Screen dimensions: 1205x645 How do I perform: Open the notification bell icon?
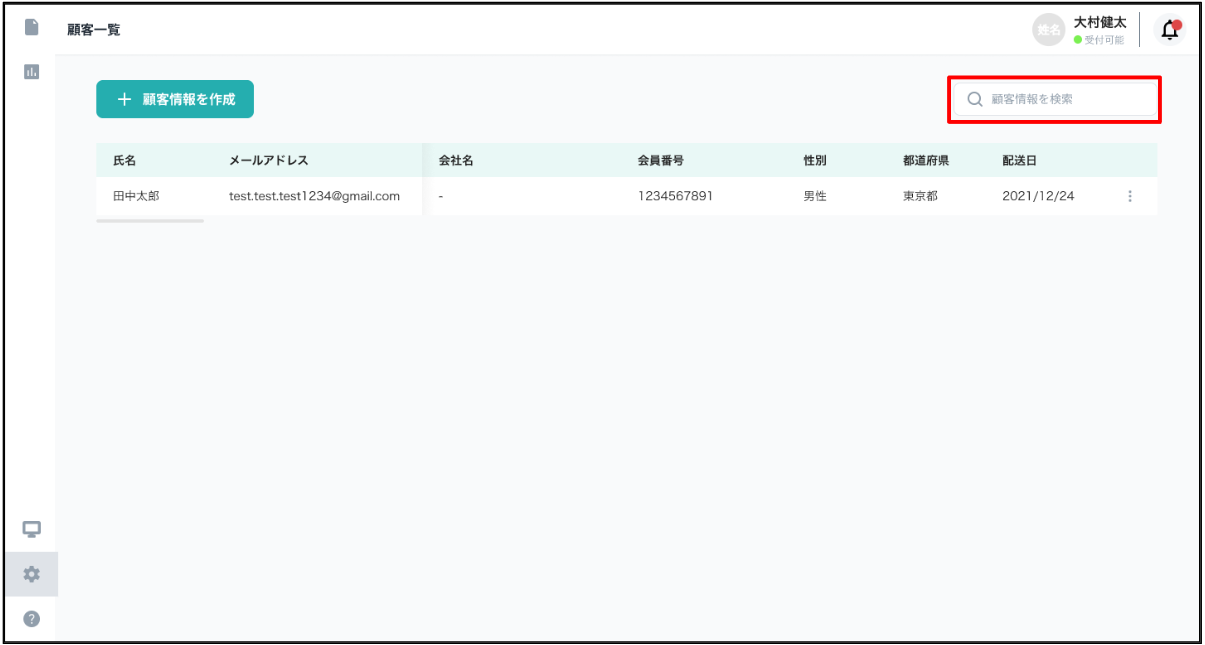[x=1169, y=30]
